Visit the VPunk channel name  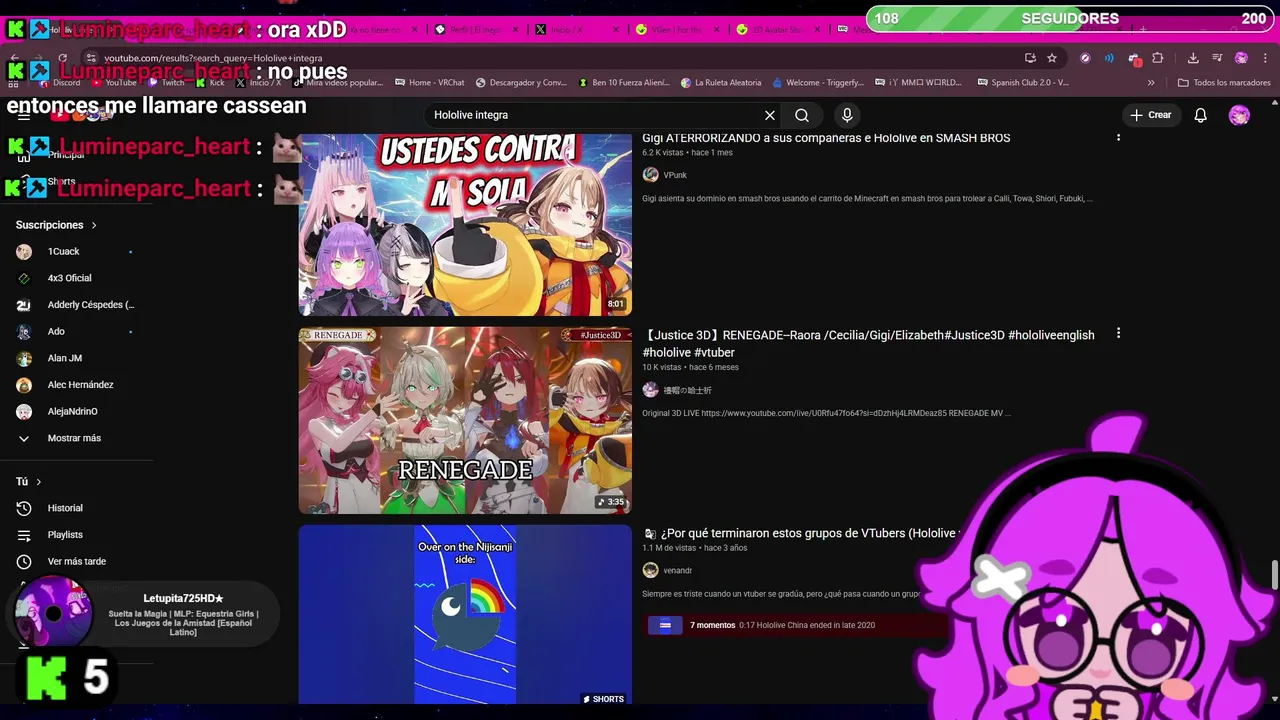pyautogui.click(x=675, y=175)
